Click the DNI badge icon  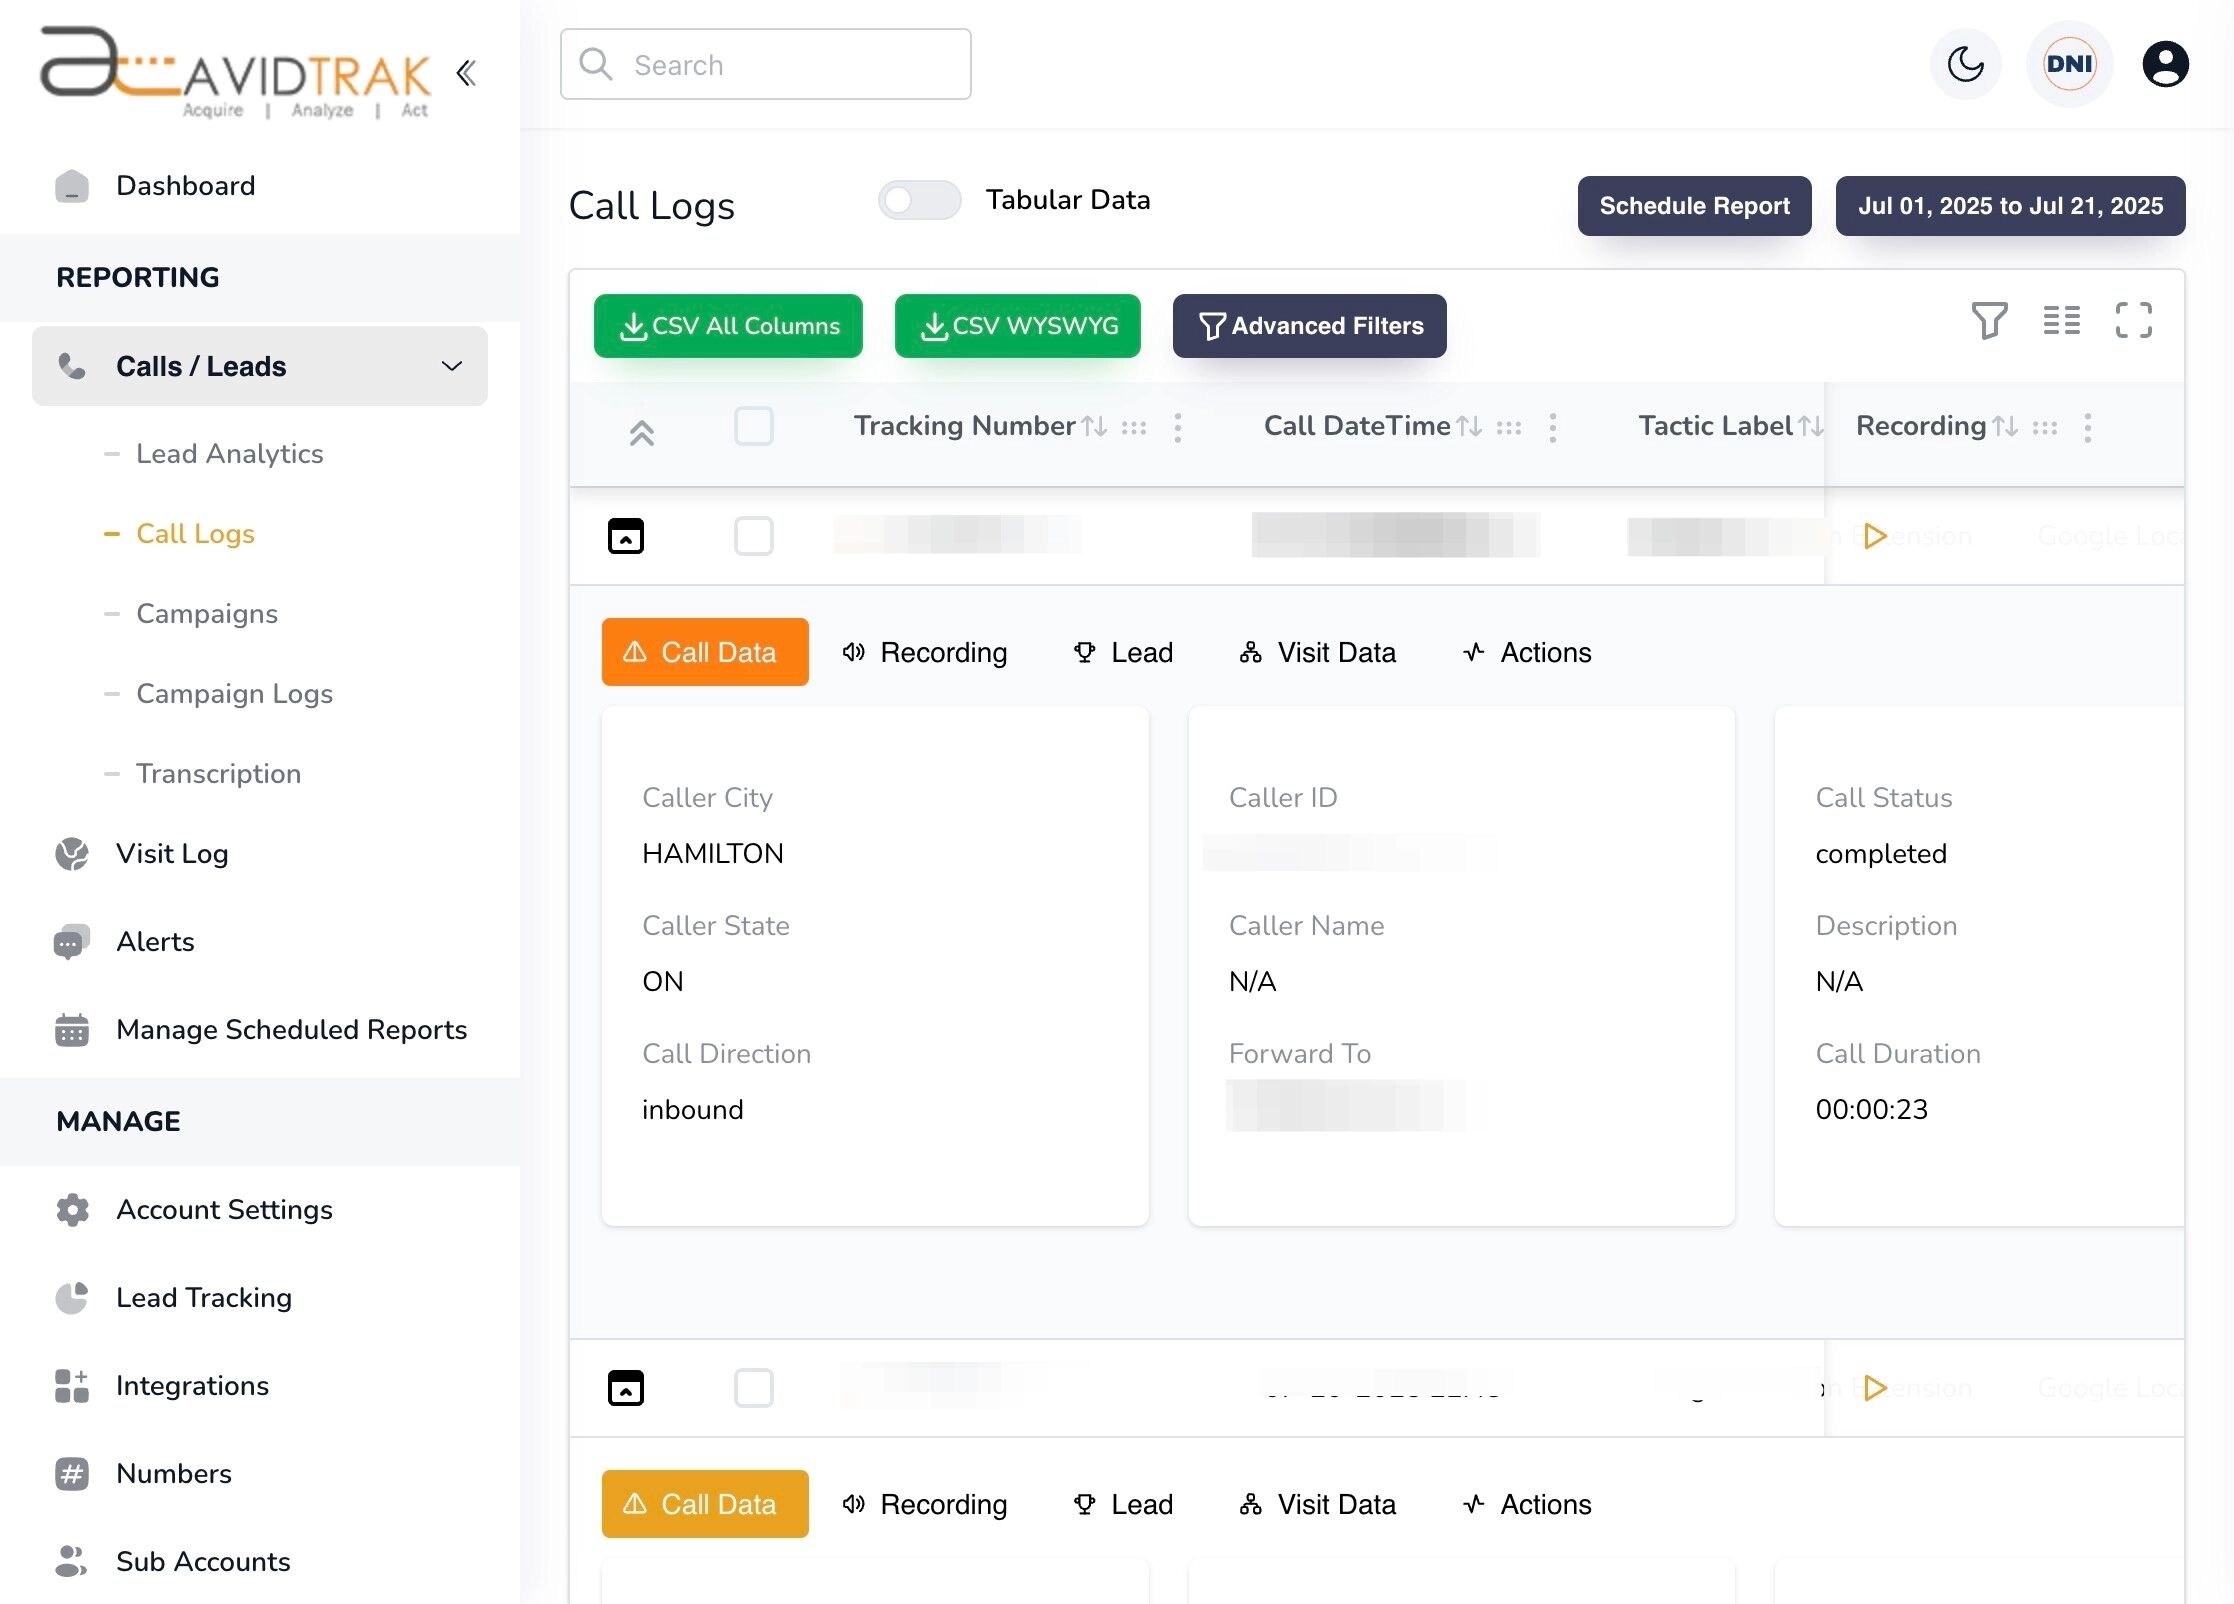(x=2069, y=64)
